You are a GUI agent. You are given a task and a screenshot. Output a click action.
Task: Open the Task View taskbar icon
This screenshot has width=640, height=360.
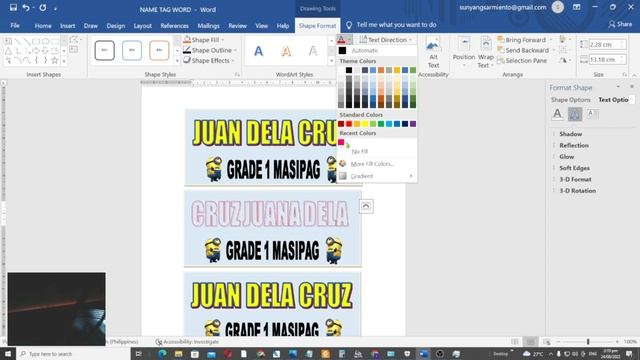coord(138,353)
